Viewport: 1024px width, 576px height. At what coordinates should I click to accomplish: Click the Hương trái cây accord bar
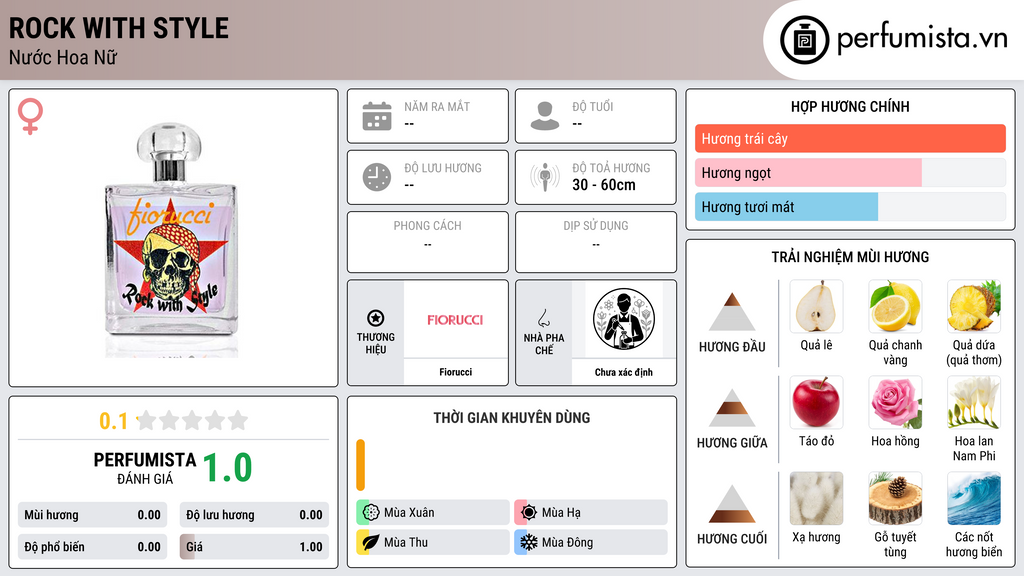click(x=850, y=138)
